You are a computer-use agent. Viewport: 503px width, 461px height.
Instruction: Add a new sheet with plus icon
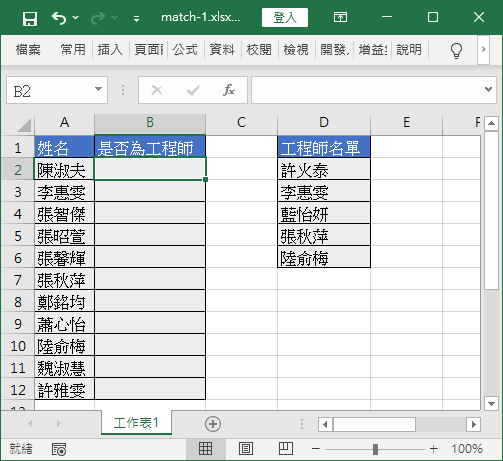(x=213, y=424)
